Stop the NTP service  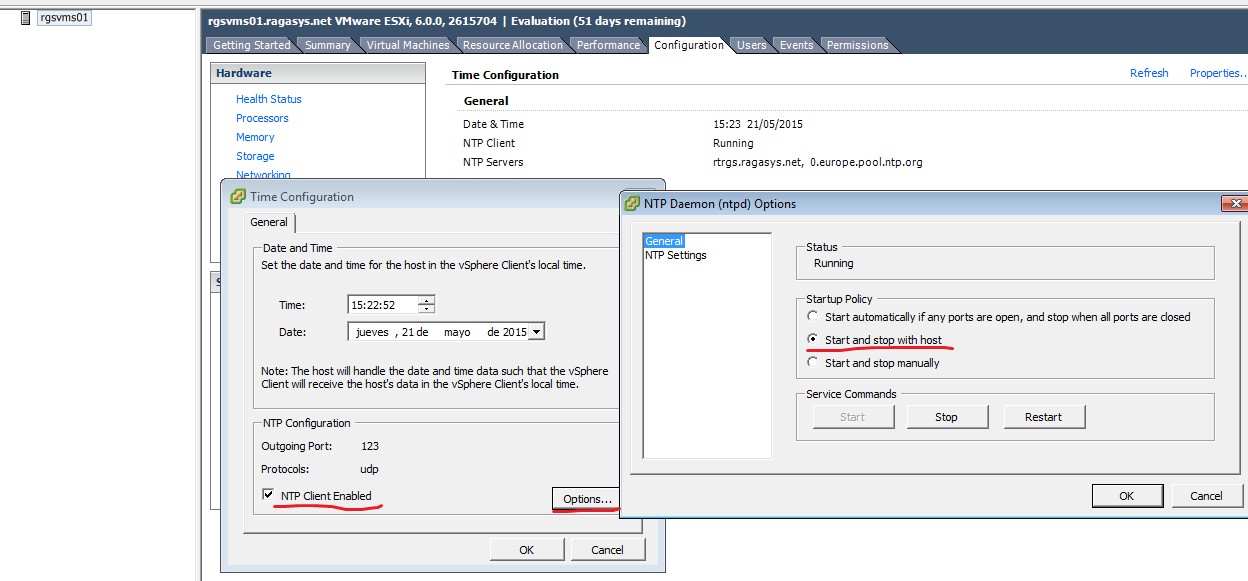coord(946,417)
